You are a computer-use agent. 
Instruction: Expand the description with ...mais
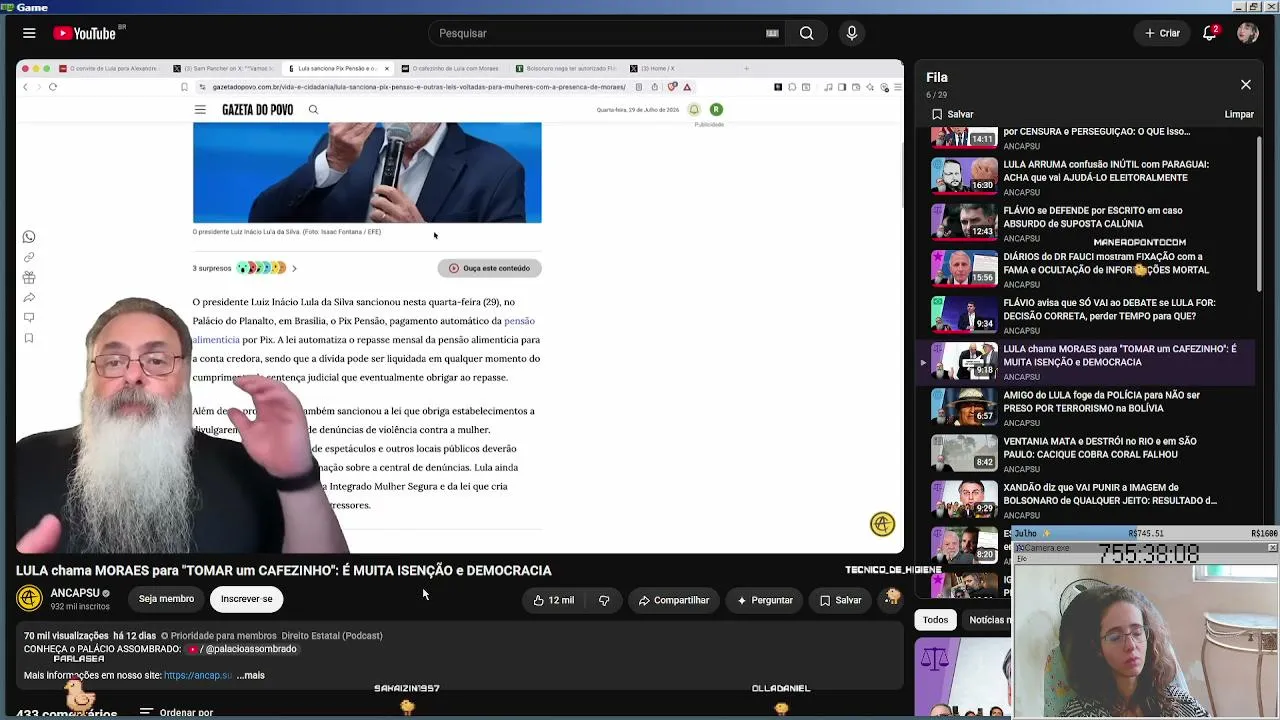251,675
